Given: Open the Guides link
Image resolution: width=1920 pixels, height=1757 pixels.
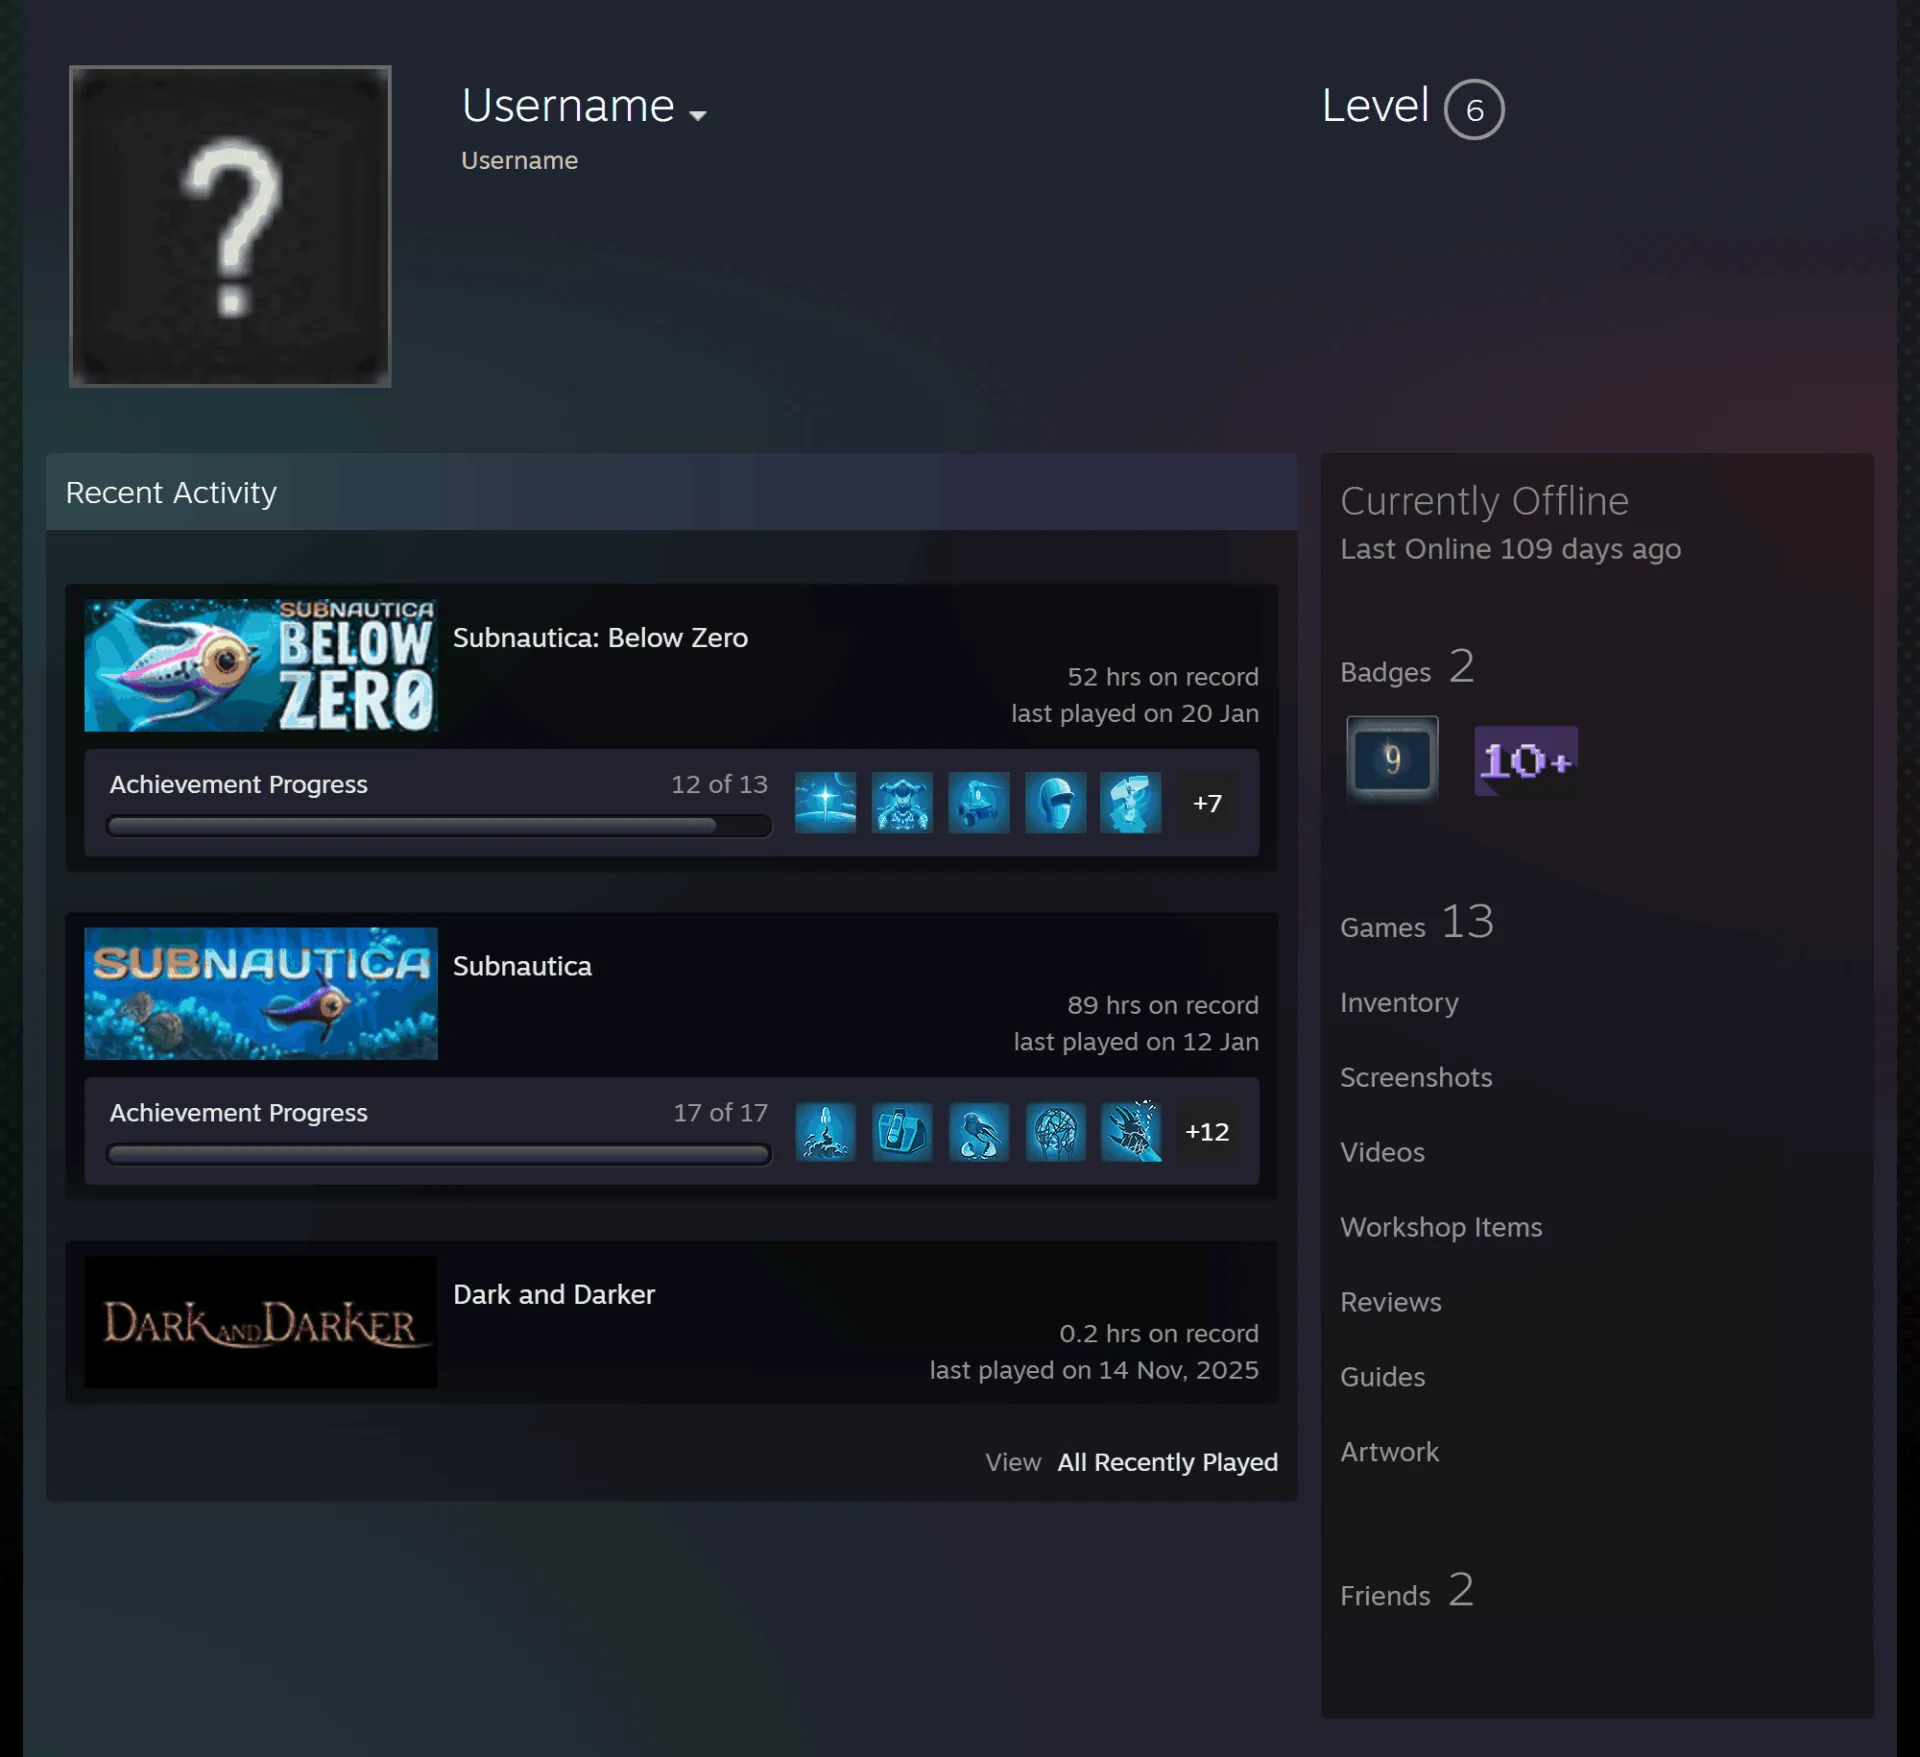Looking at the screenshot, I should (x=1382, y=1377).
